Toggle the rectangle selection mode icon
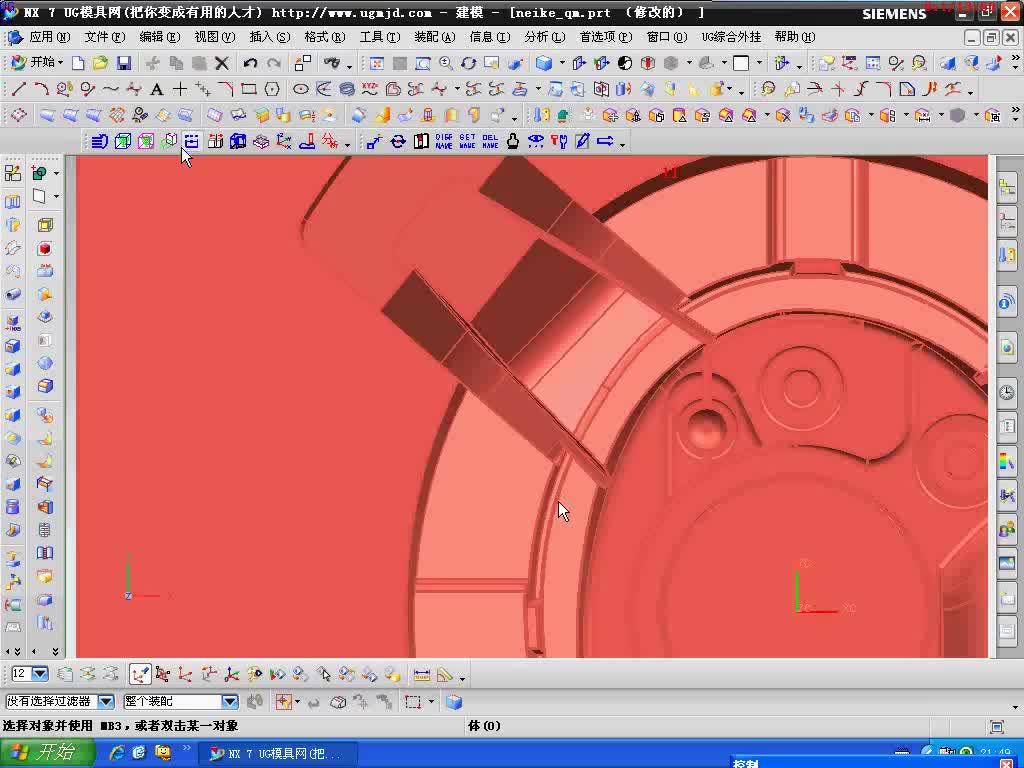This screenshot has width=1024, height=768. pos(412,702)
